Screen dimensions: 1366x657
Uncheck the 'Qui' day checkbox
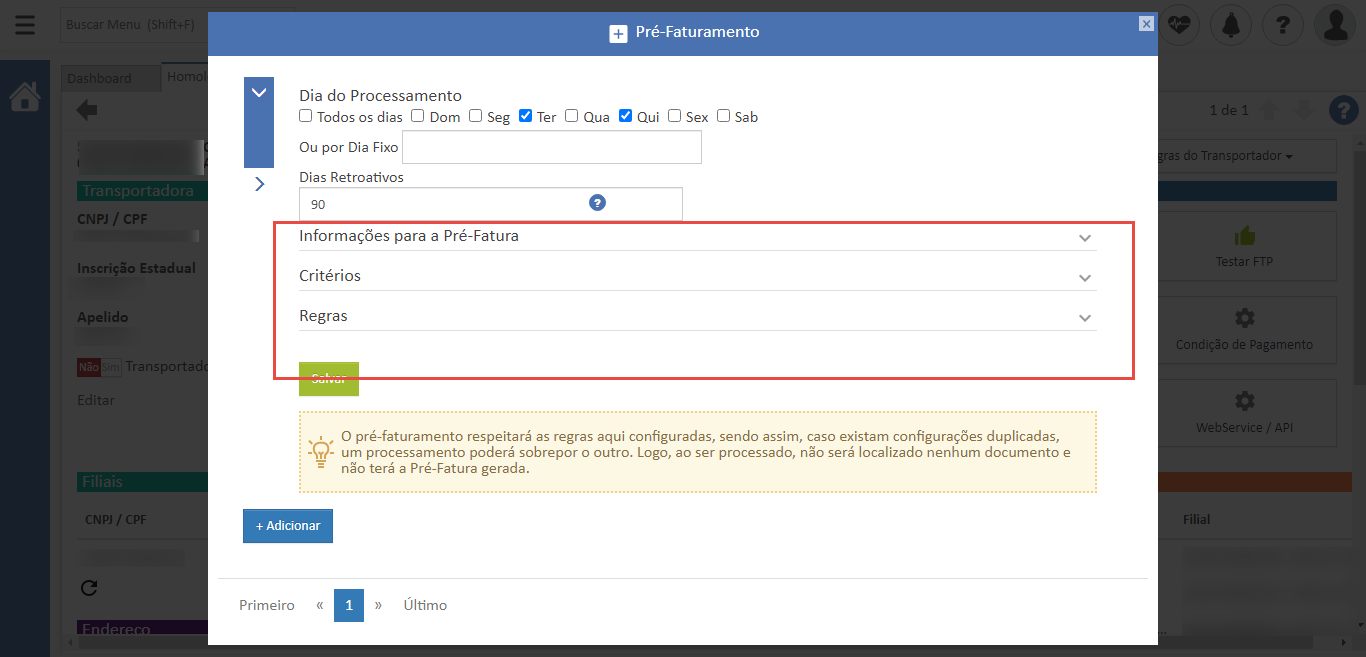626,116
